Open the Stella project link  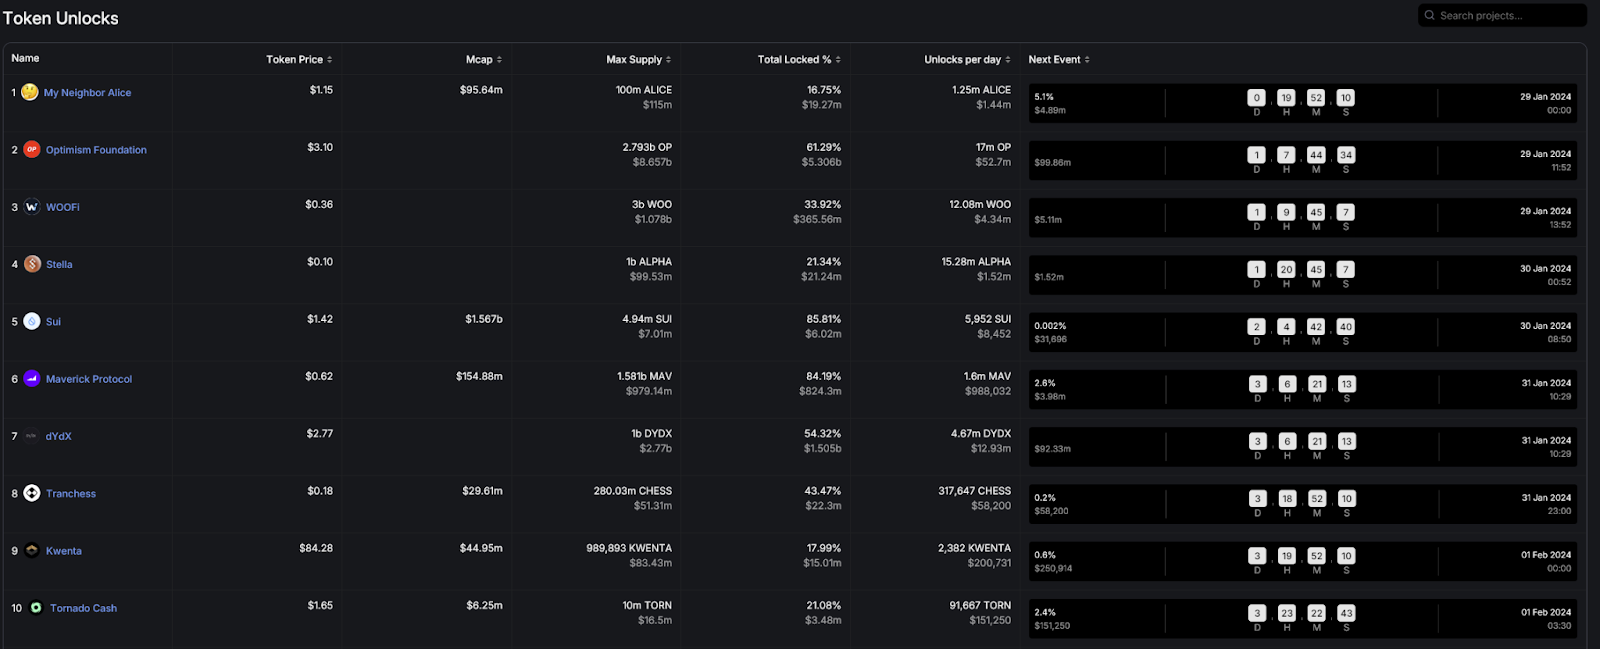[59, 265]
